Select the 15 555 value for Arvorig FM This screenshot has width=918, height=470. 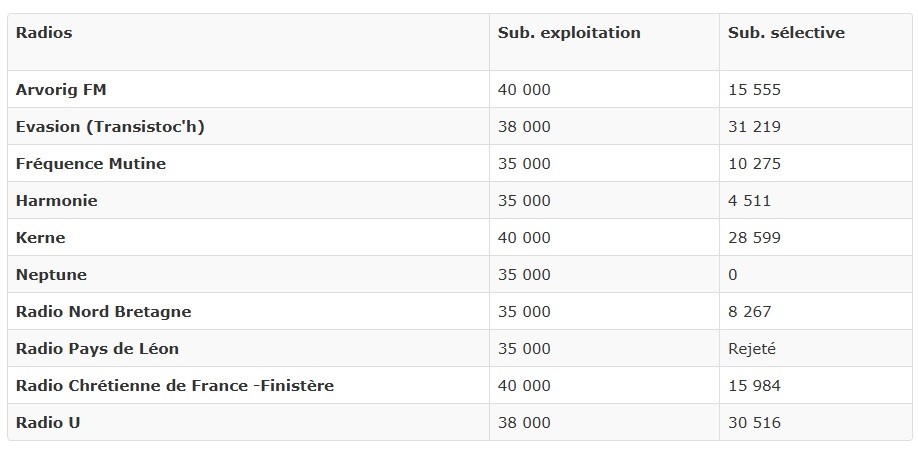[x=754, y=90]
